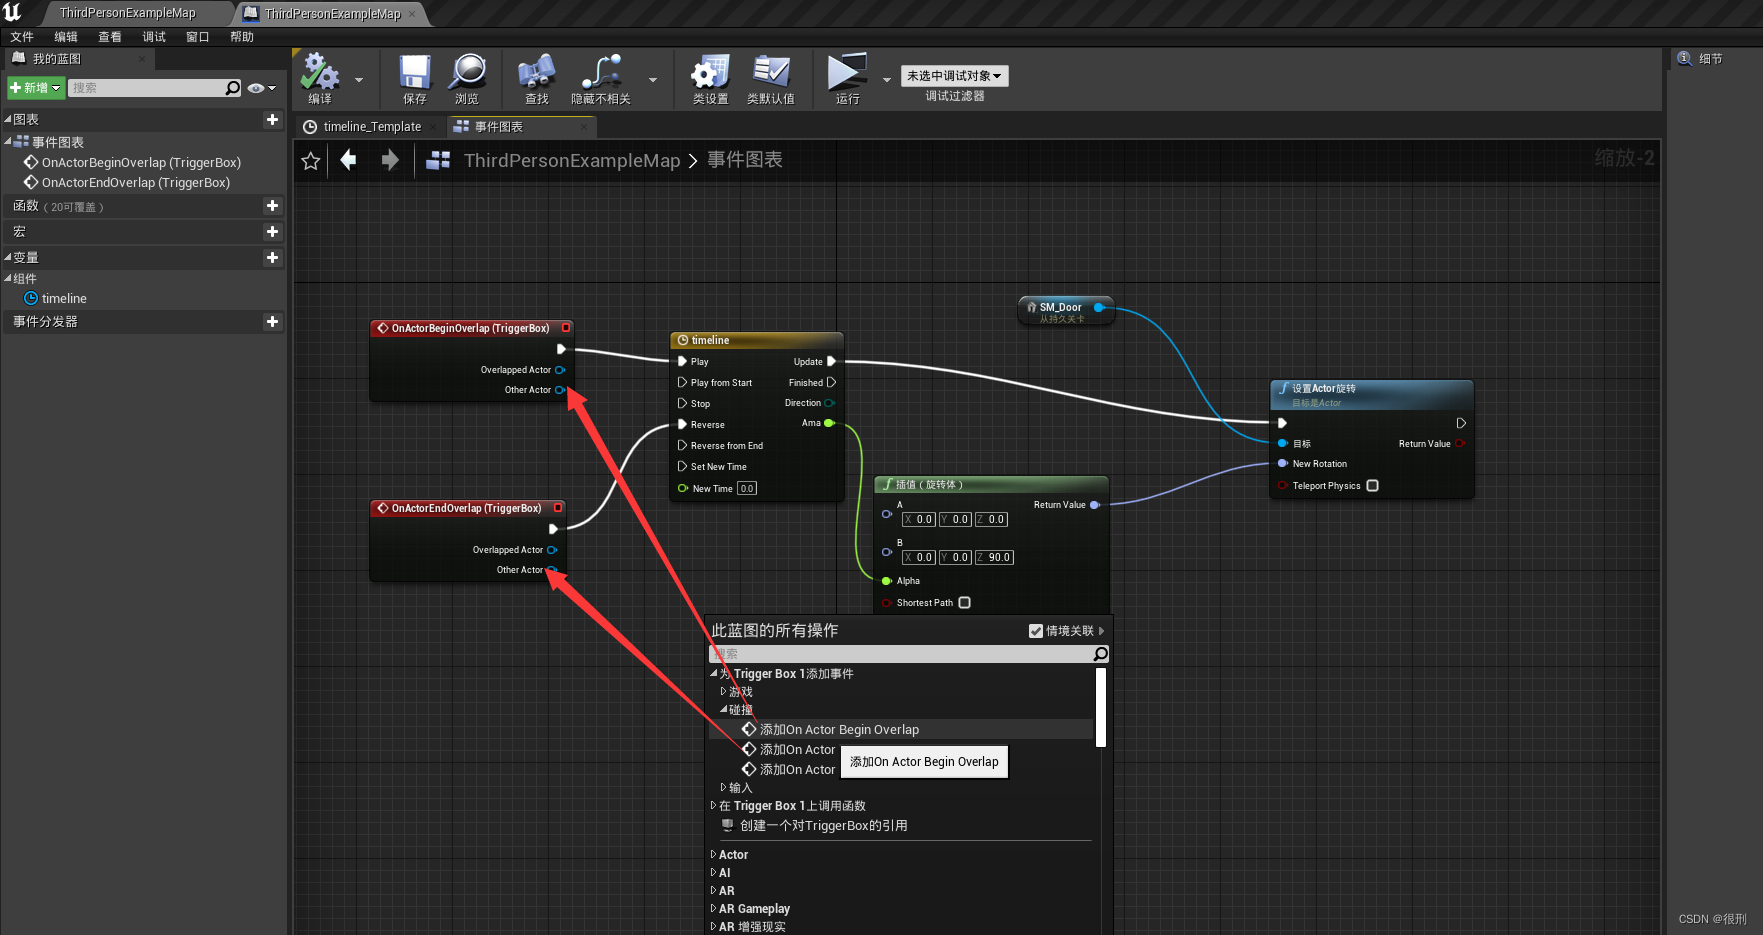The height and width of the screenshot is (935, 1763).
Task: Expand the Input (输入) category
Action: tap(724, 787)
